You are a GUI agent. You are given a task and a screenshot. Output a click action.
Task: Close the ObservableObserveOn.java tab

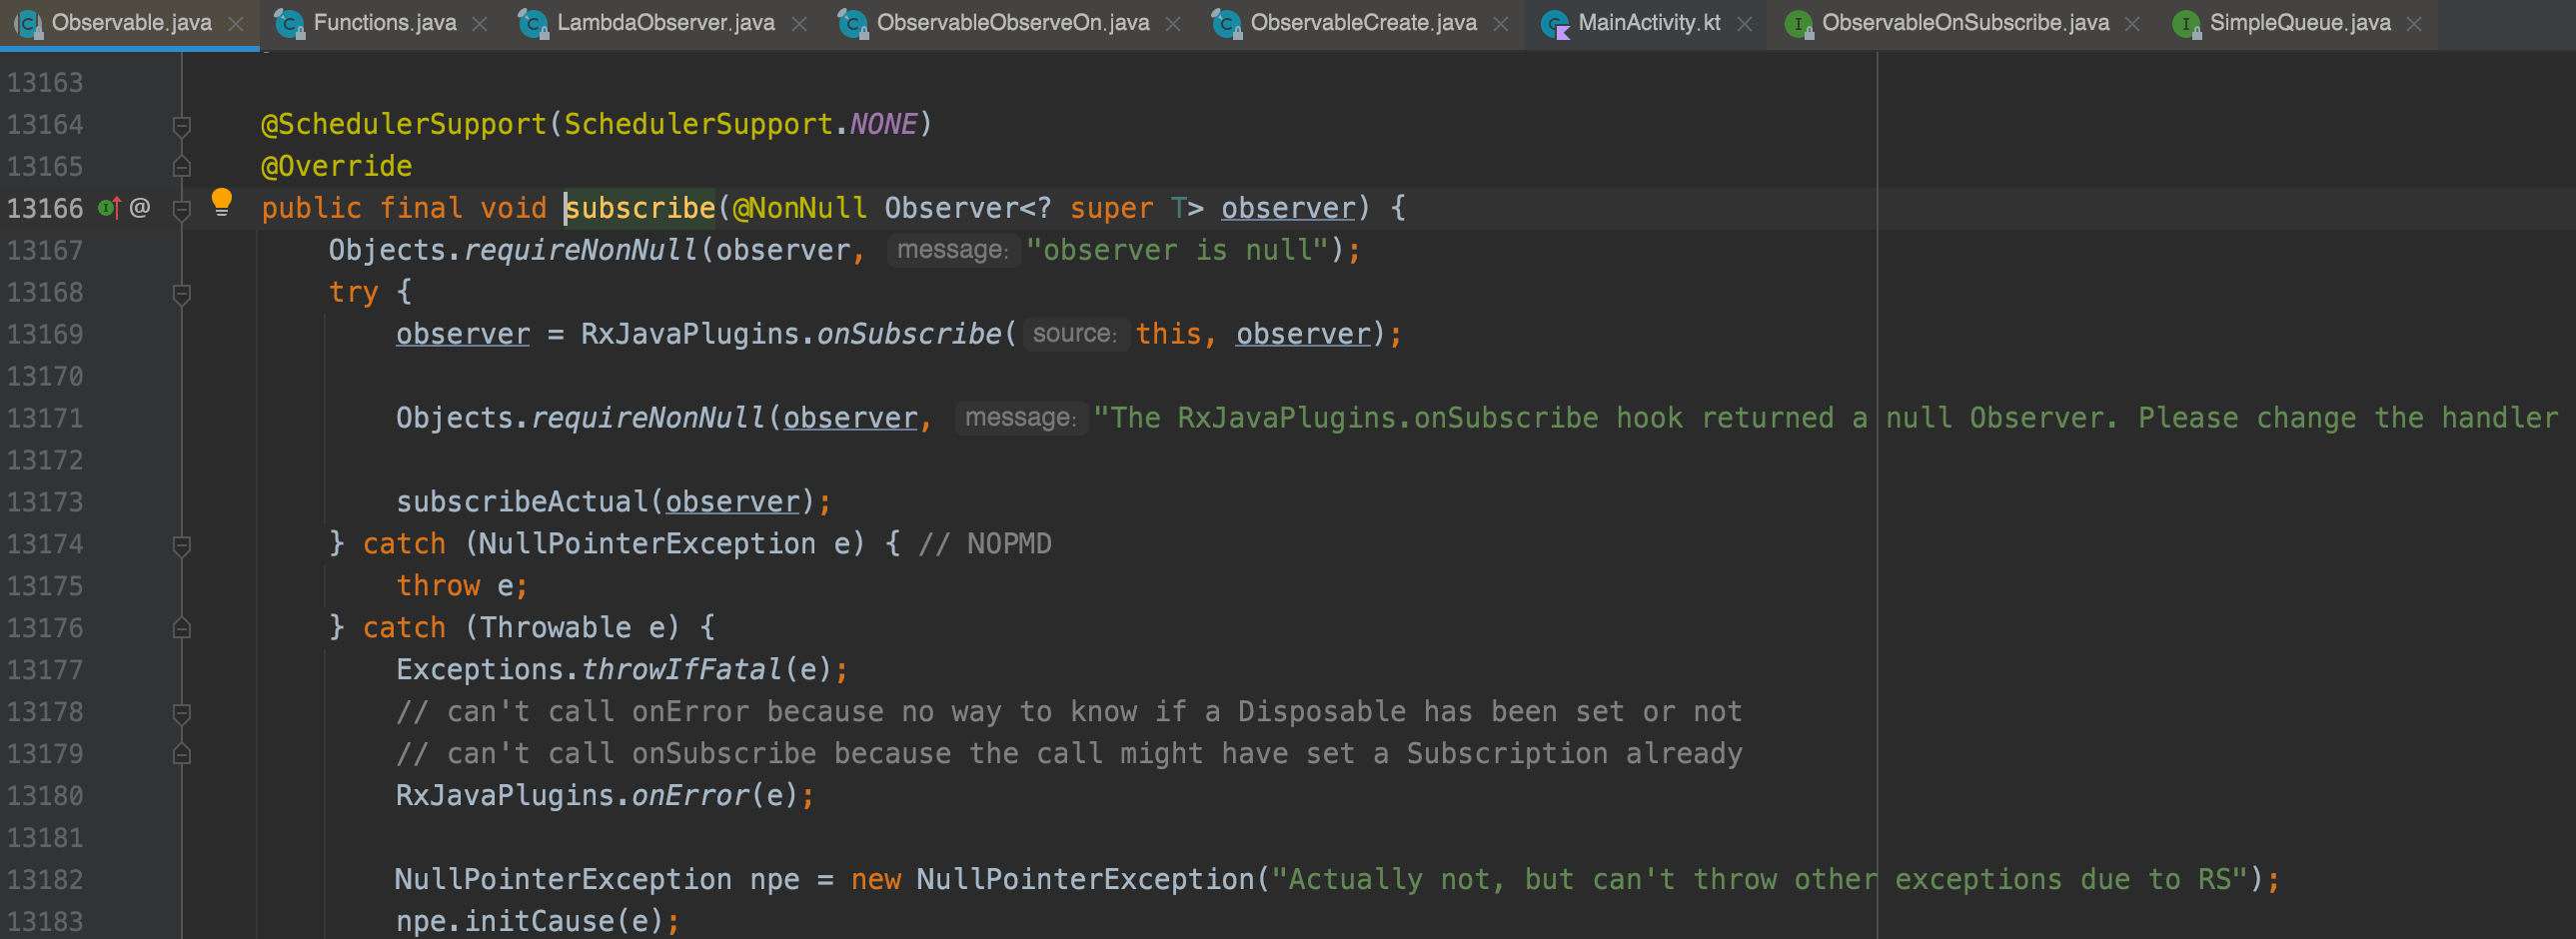tap(1173, 24)
